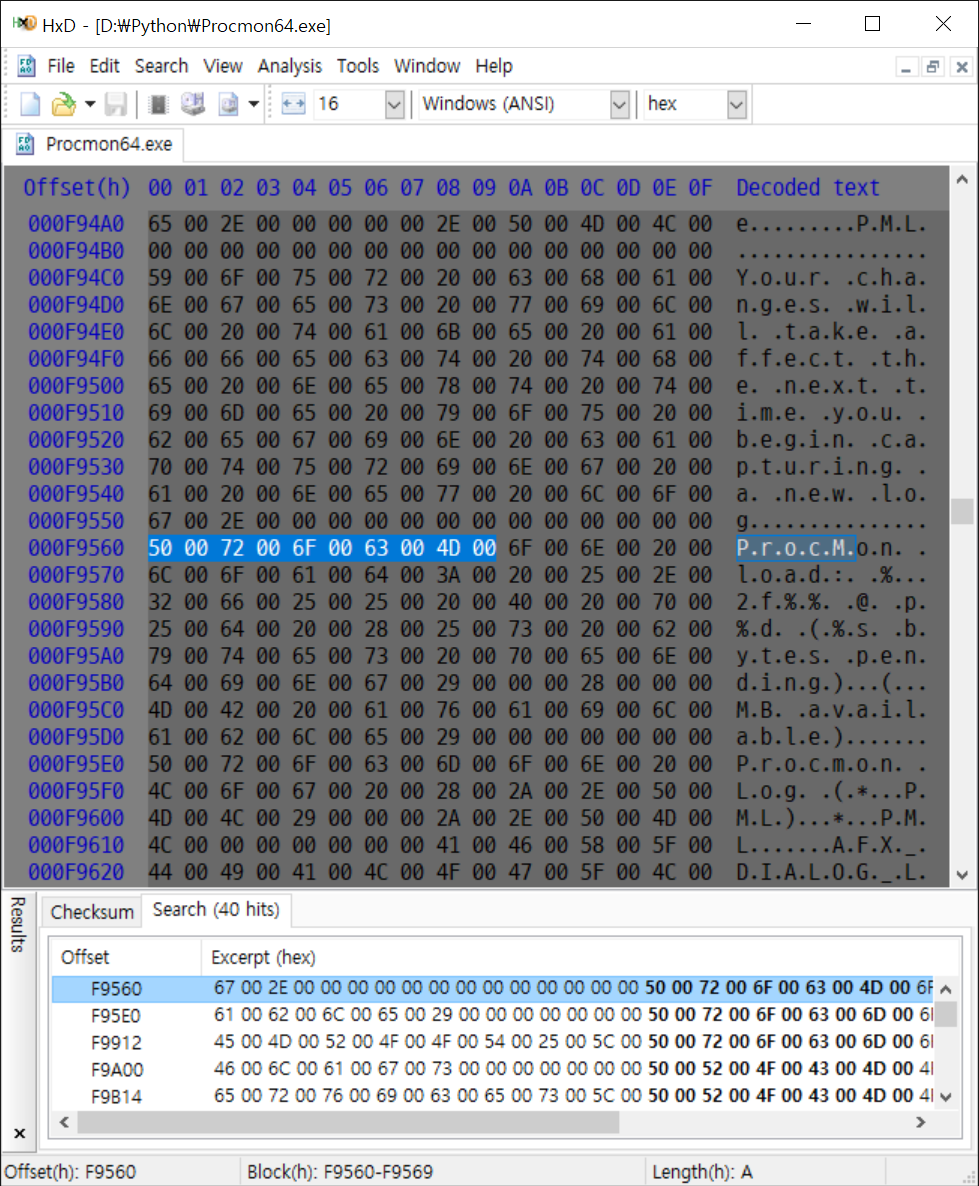This screenshot has width=979, height=1186.
Task: Restore the inner document window
Action: coord(933,67)
